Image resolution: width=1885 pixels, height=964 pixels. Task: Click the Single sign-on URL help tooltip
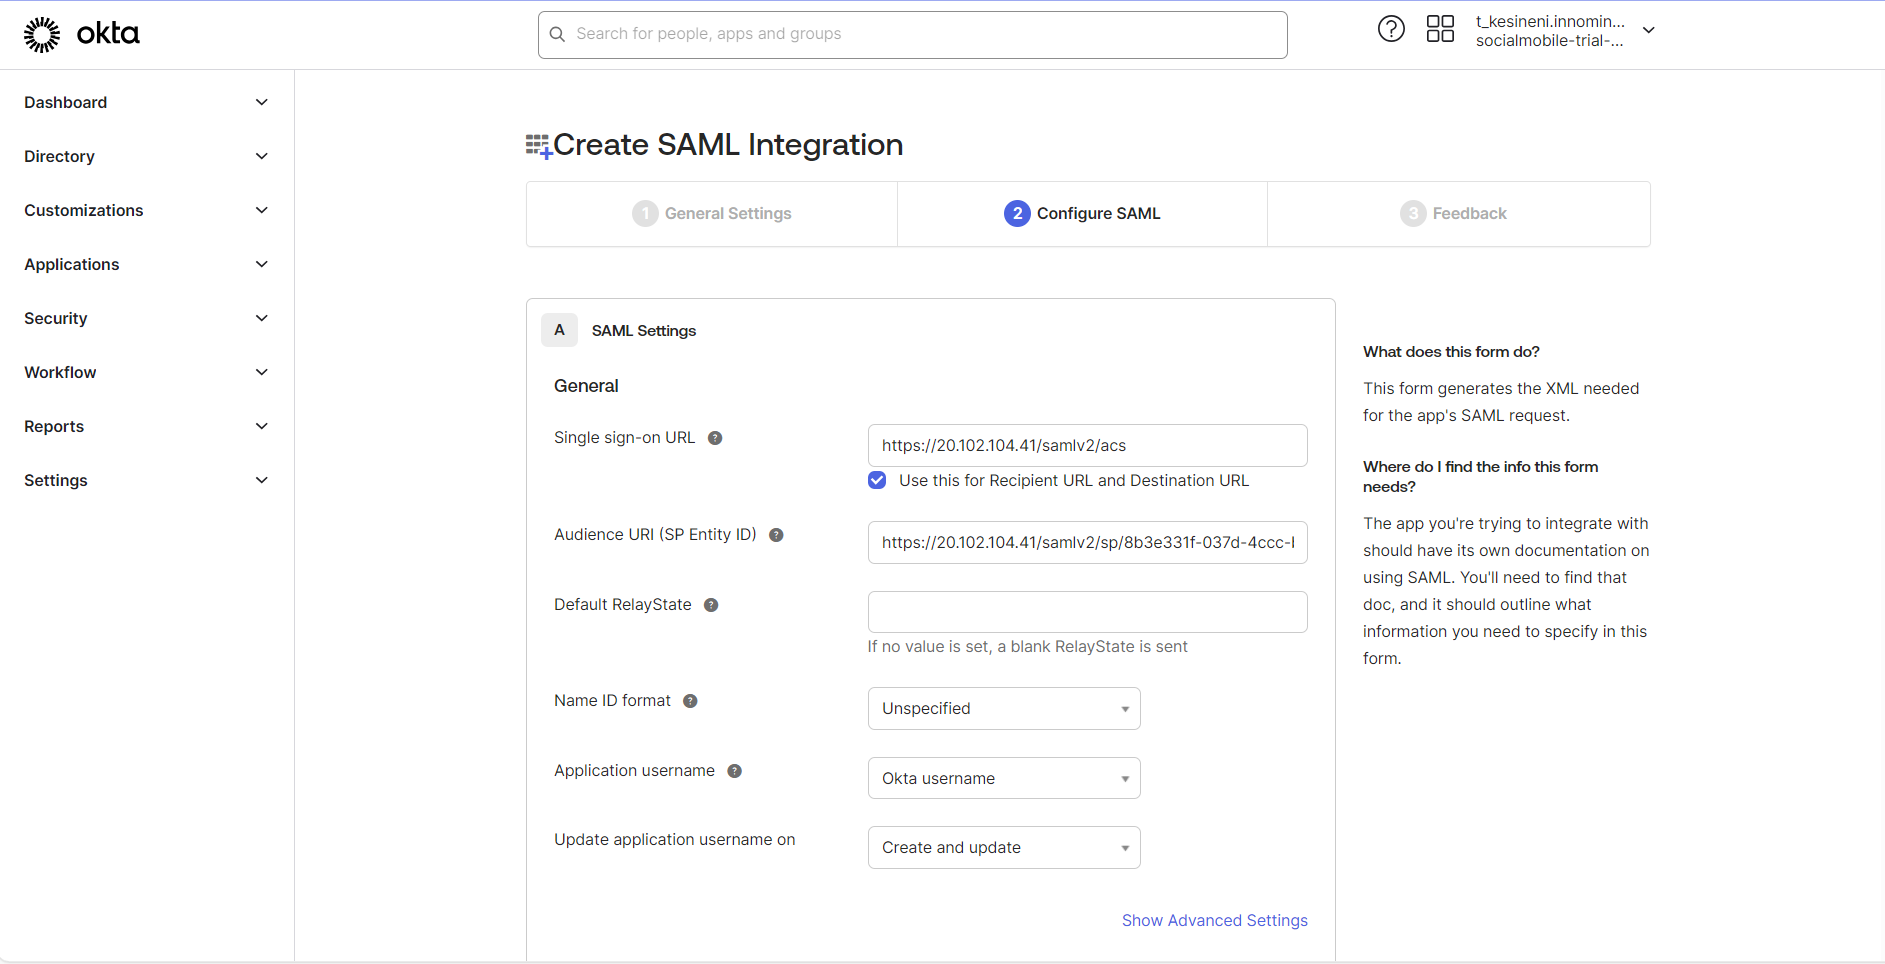click(715, 437)
